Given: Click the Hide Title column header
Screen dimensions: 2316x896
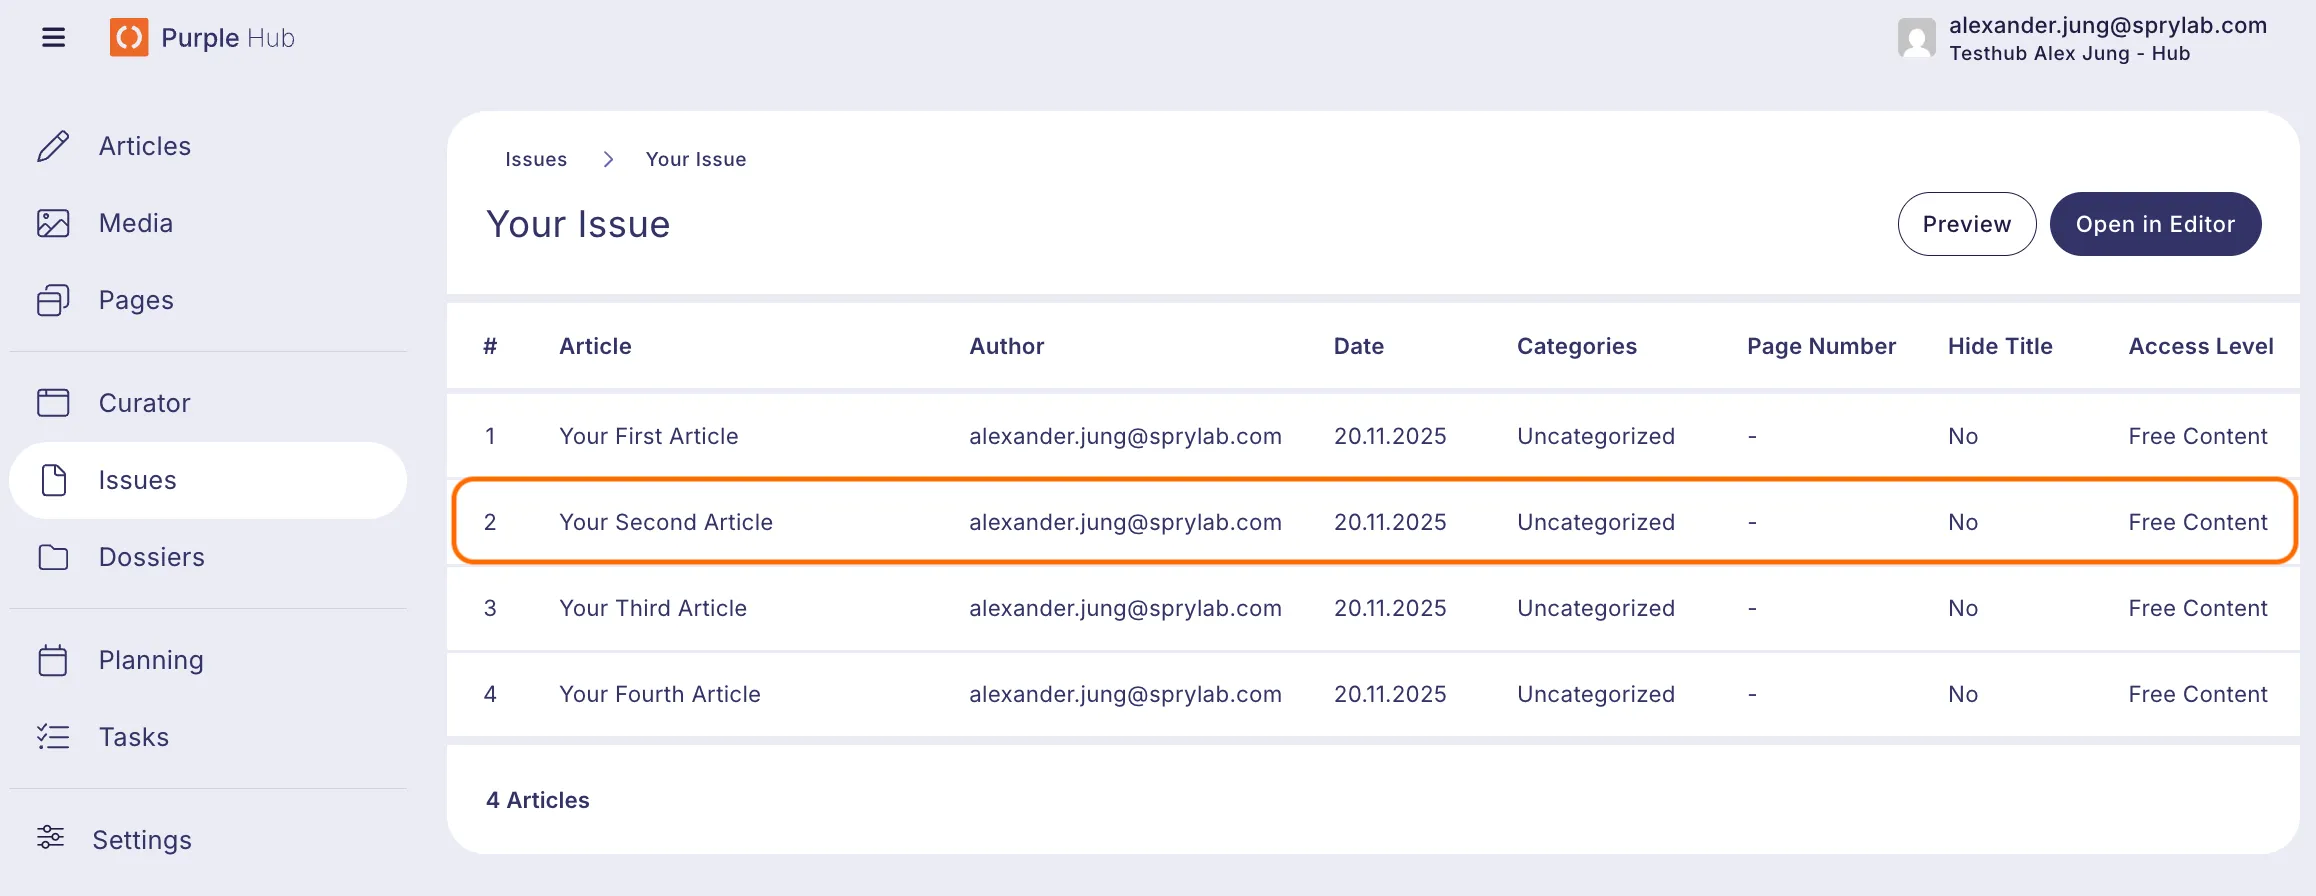Looking at the screenshot, I should tap(2000, 346).
